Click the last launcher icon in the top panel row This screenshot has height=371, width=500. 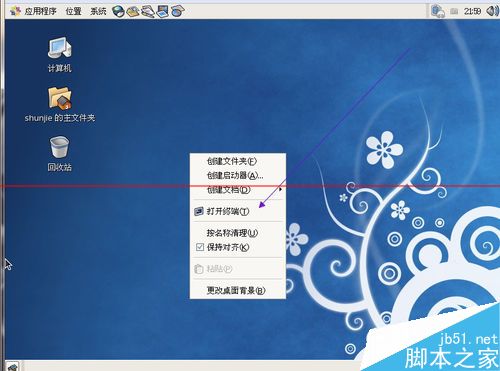pyautogui.click(x=178, y=12)
